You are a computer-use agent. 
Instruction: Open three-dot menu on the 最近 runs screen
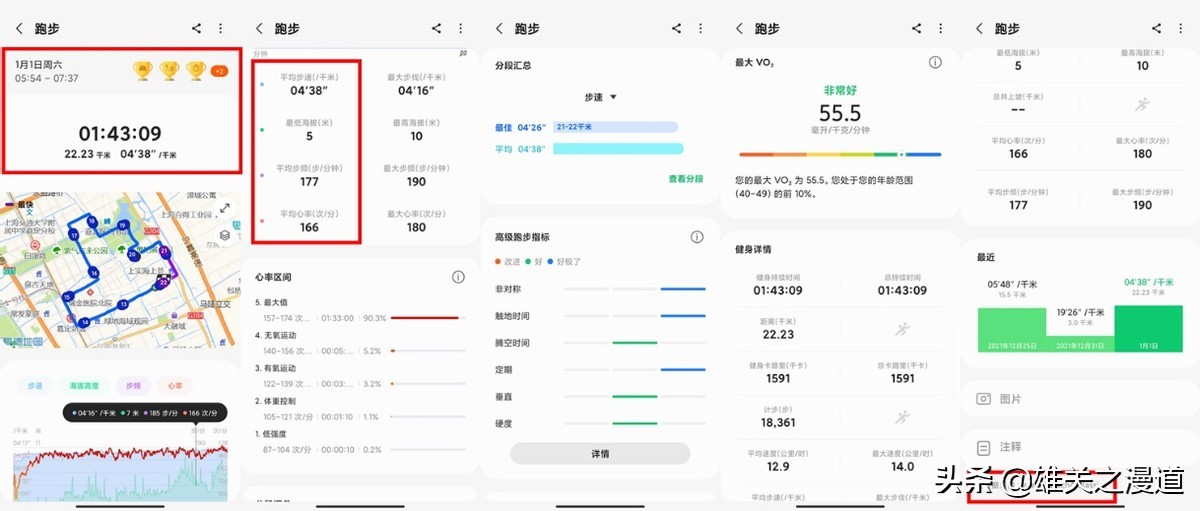coord(1180,29)
